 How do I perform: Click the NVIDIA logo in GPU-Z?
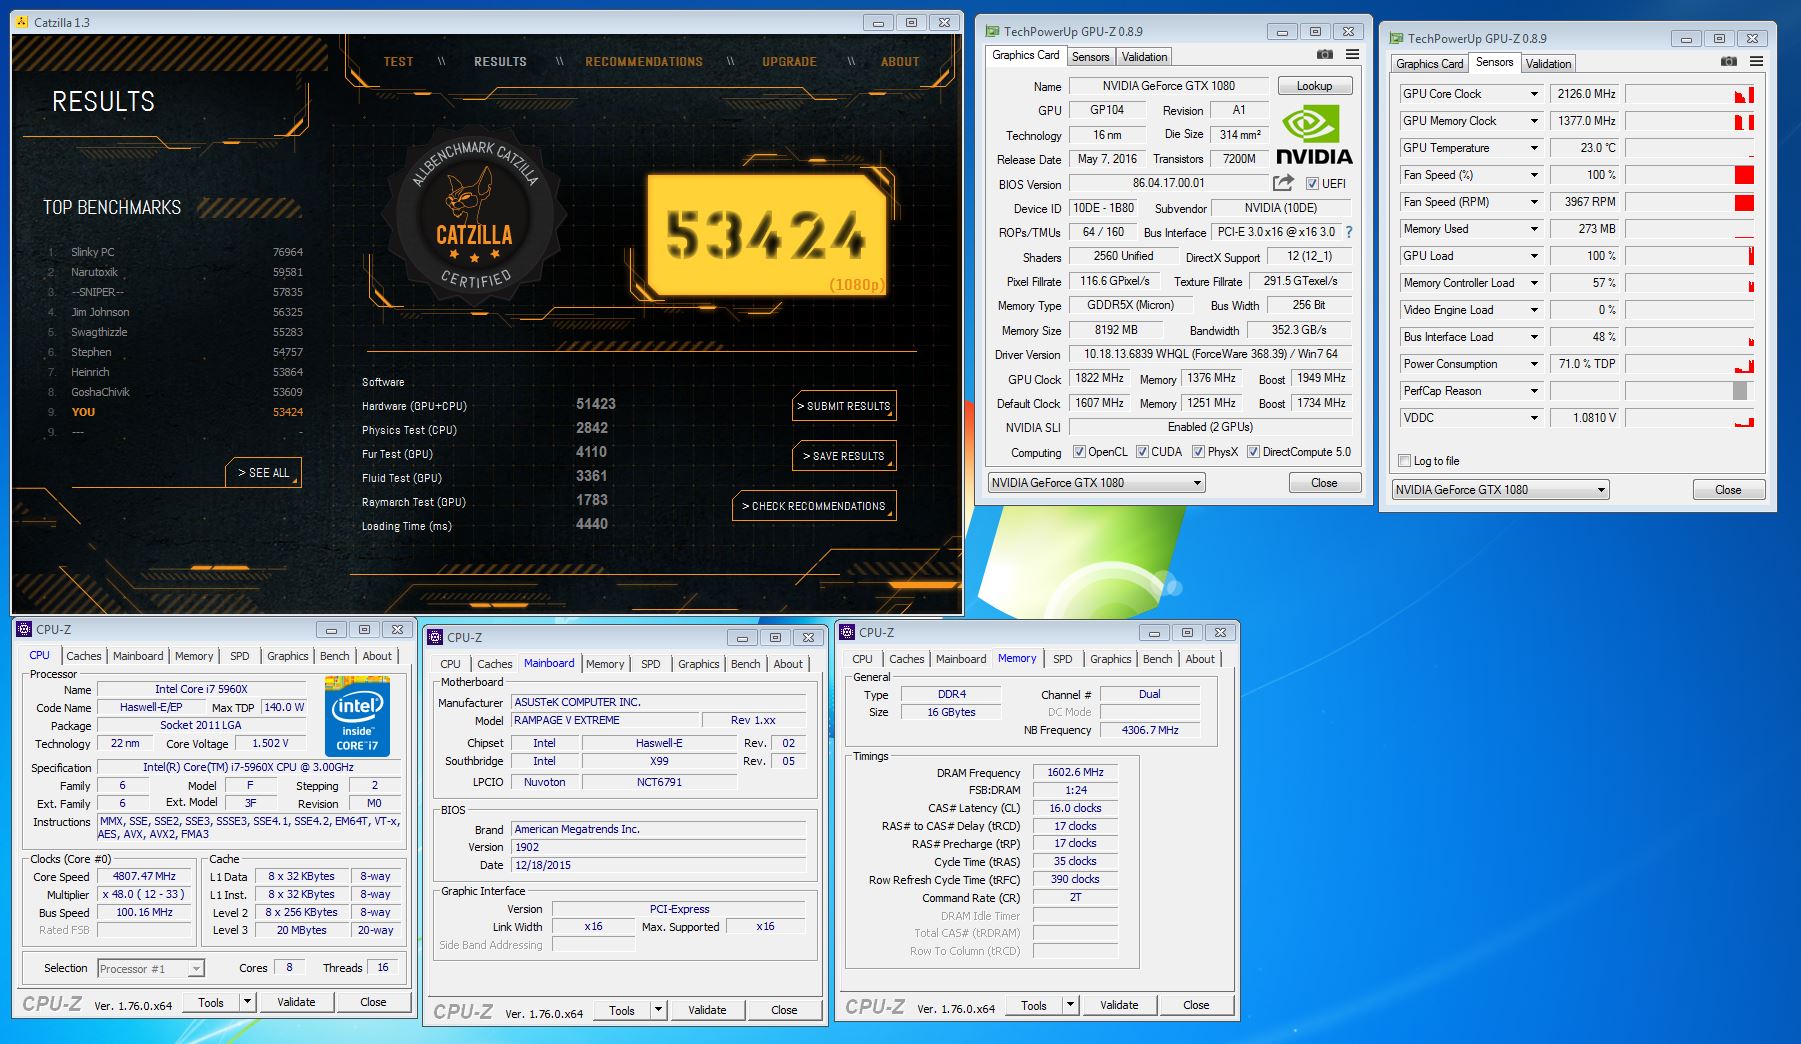pyautogui.click(x=1314, y=136)
